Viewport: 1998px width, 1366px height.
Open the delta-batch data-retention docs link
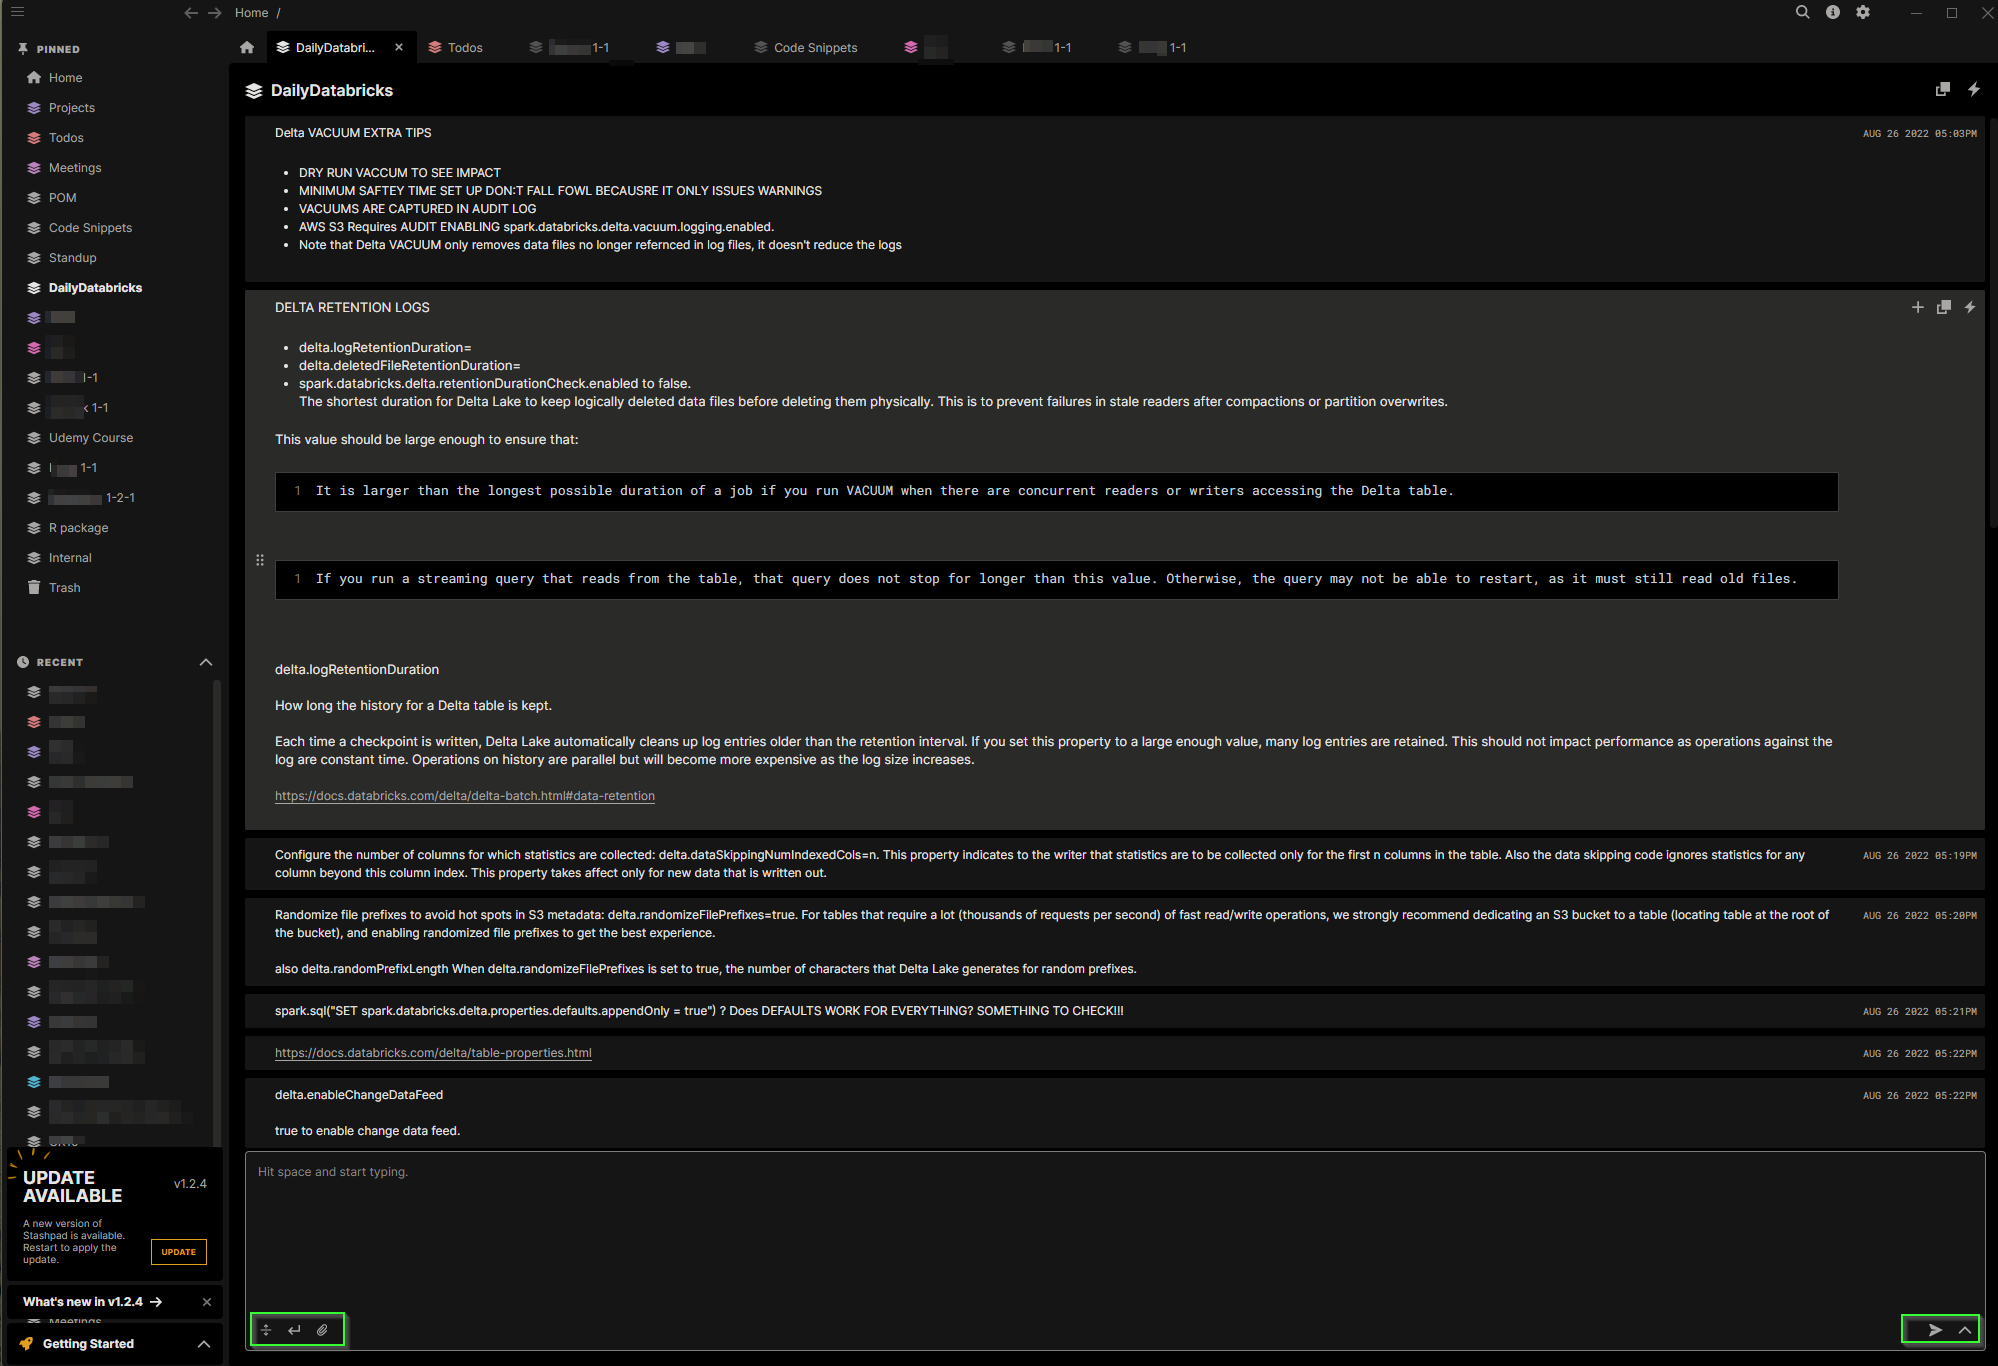coord(465,796)
